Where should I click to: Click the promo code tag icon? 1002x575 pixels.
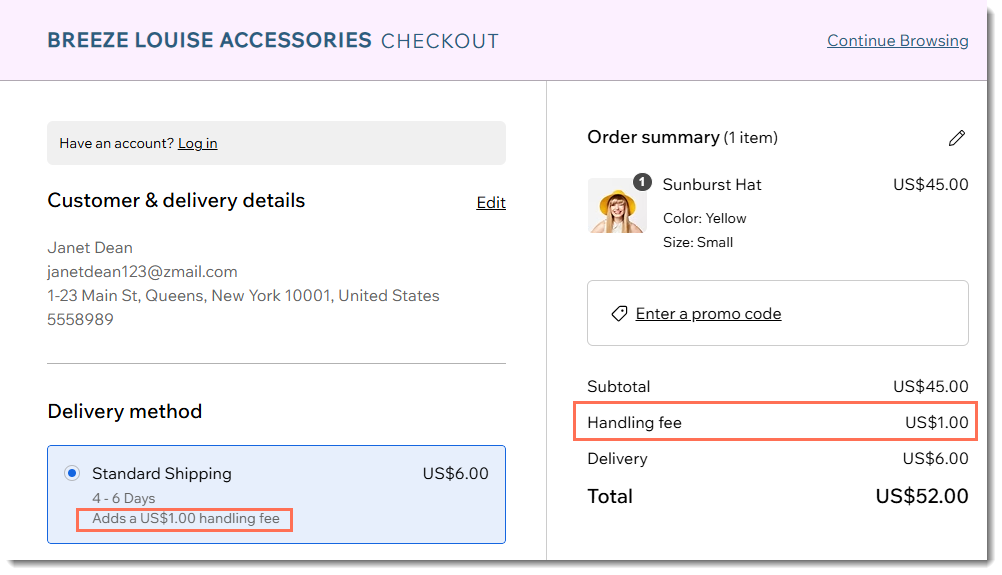(619, 314)
